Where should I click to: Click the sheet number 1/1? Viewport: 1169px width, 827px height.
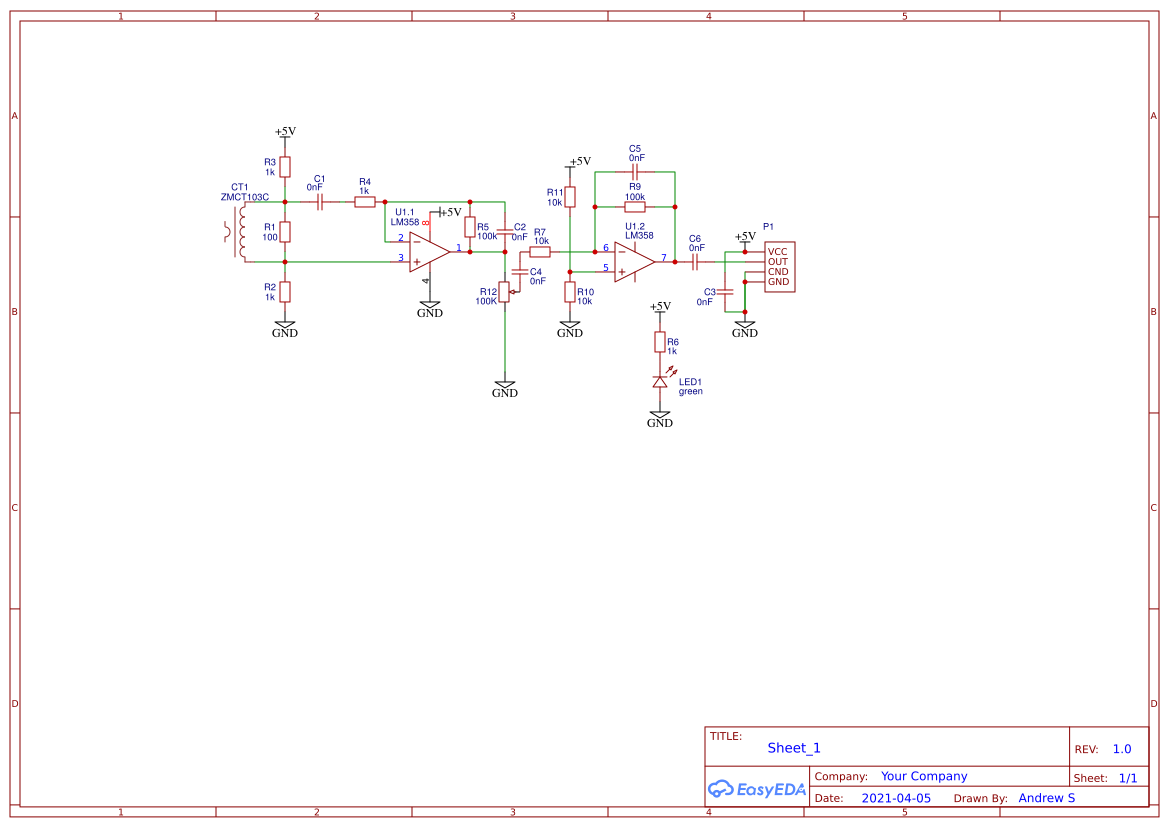pyautogui.click(x=1128, y=778)
